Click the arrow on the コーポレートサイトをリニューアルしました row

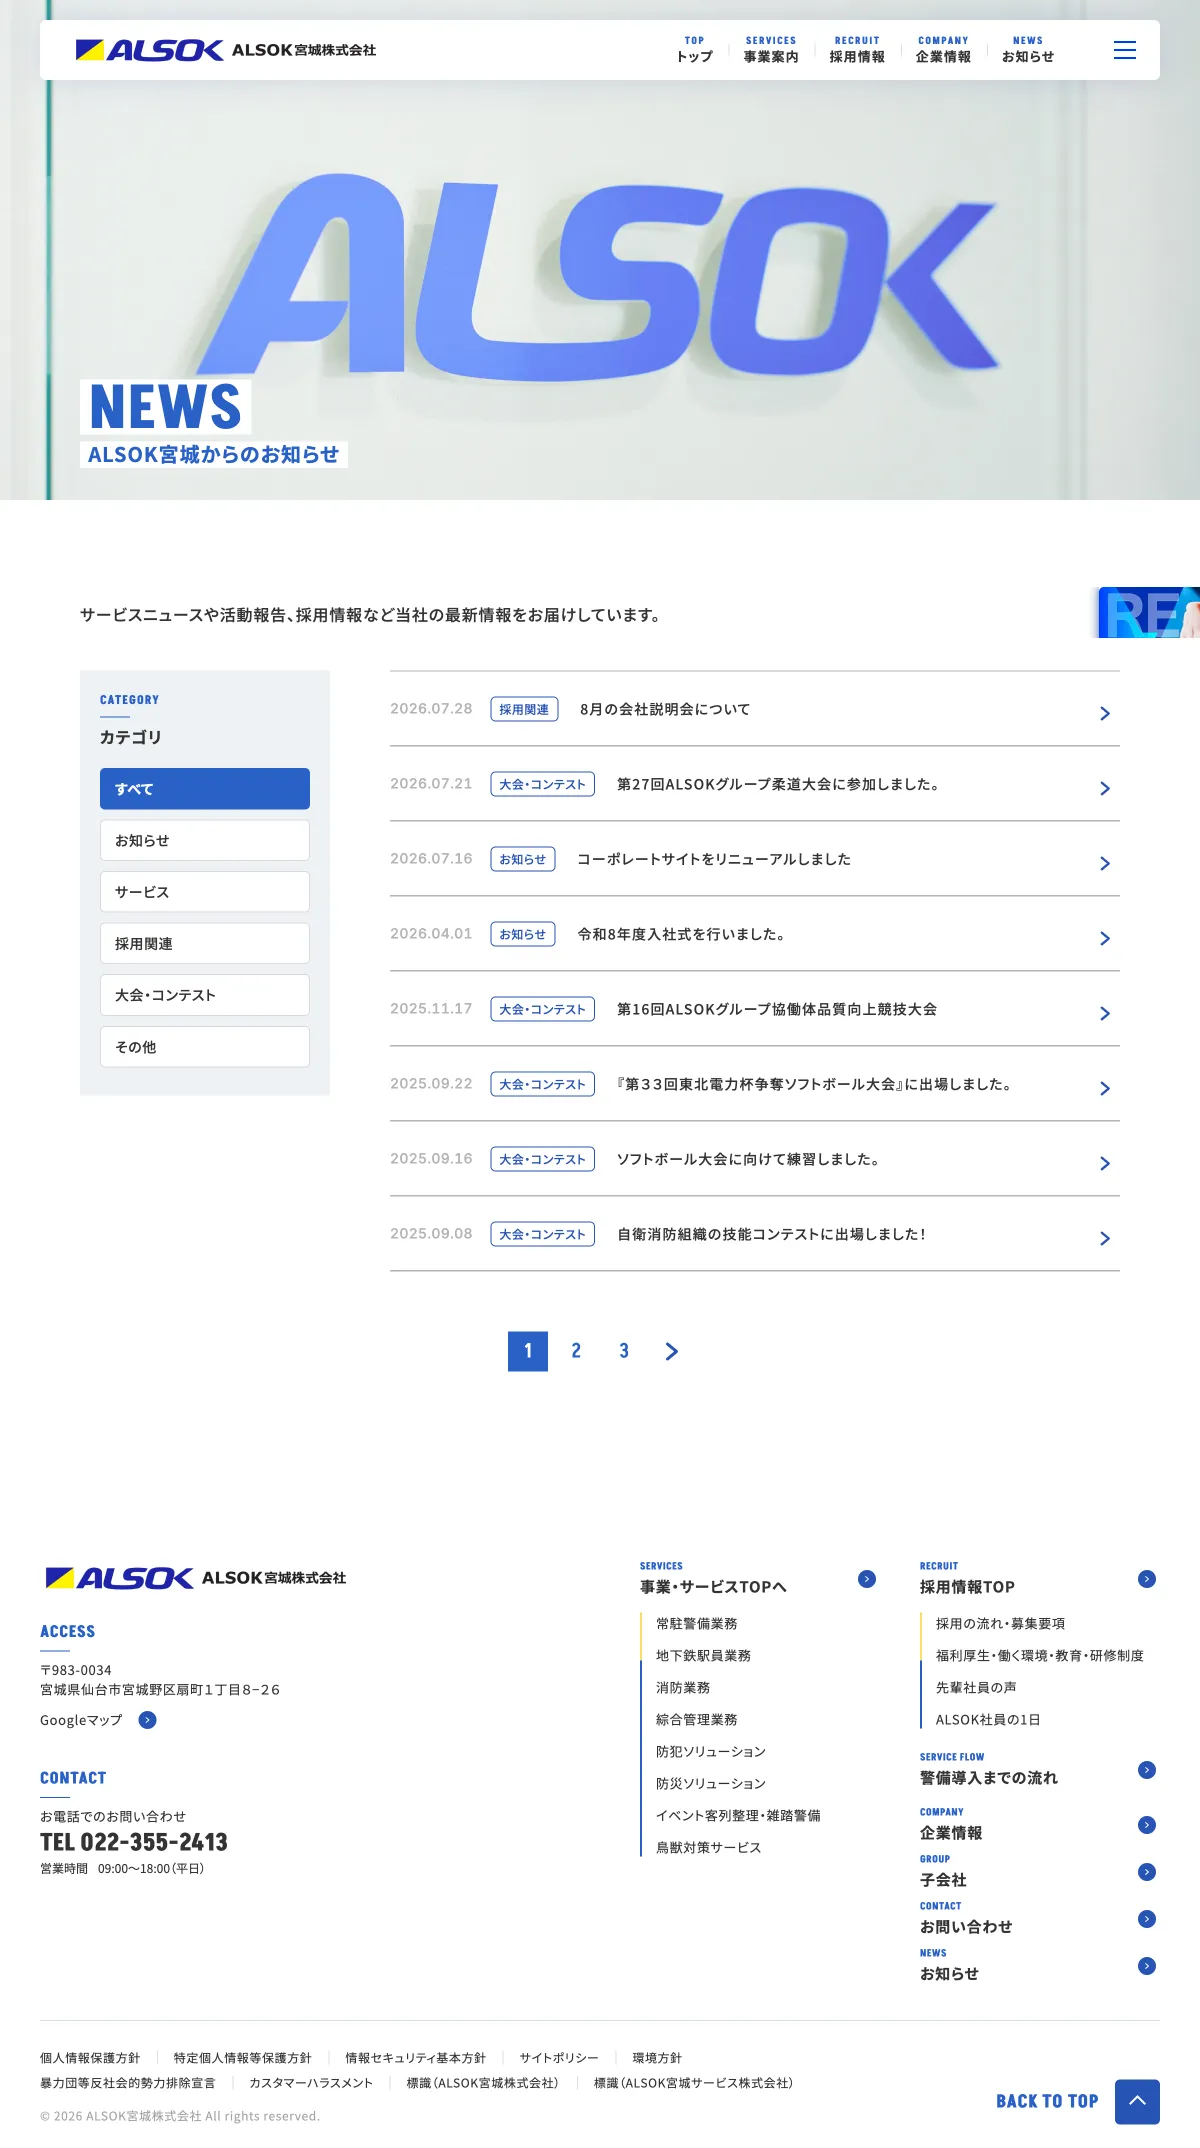click(x=1105, y=863)
